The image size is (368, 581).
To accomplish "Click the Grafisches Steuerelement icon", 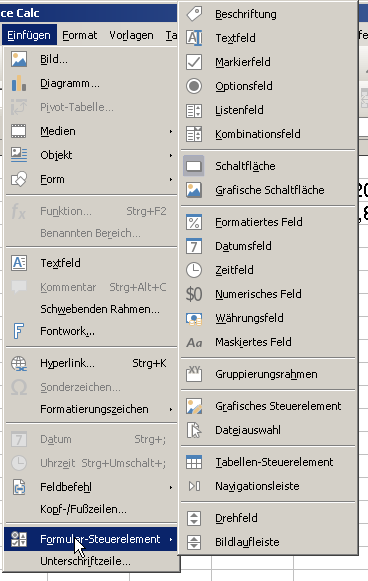I will [194, 406].
